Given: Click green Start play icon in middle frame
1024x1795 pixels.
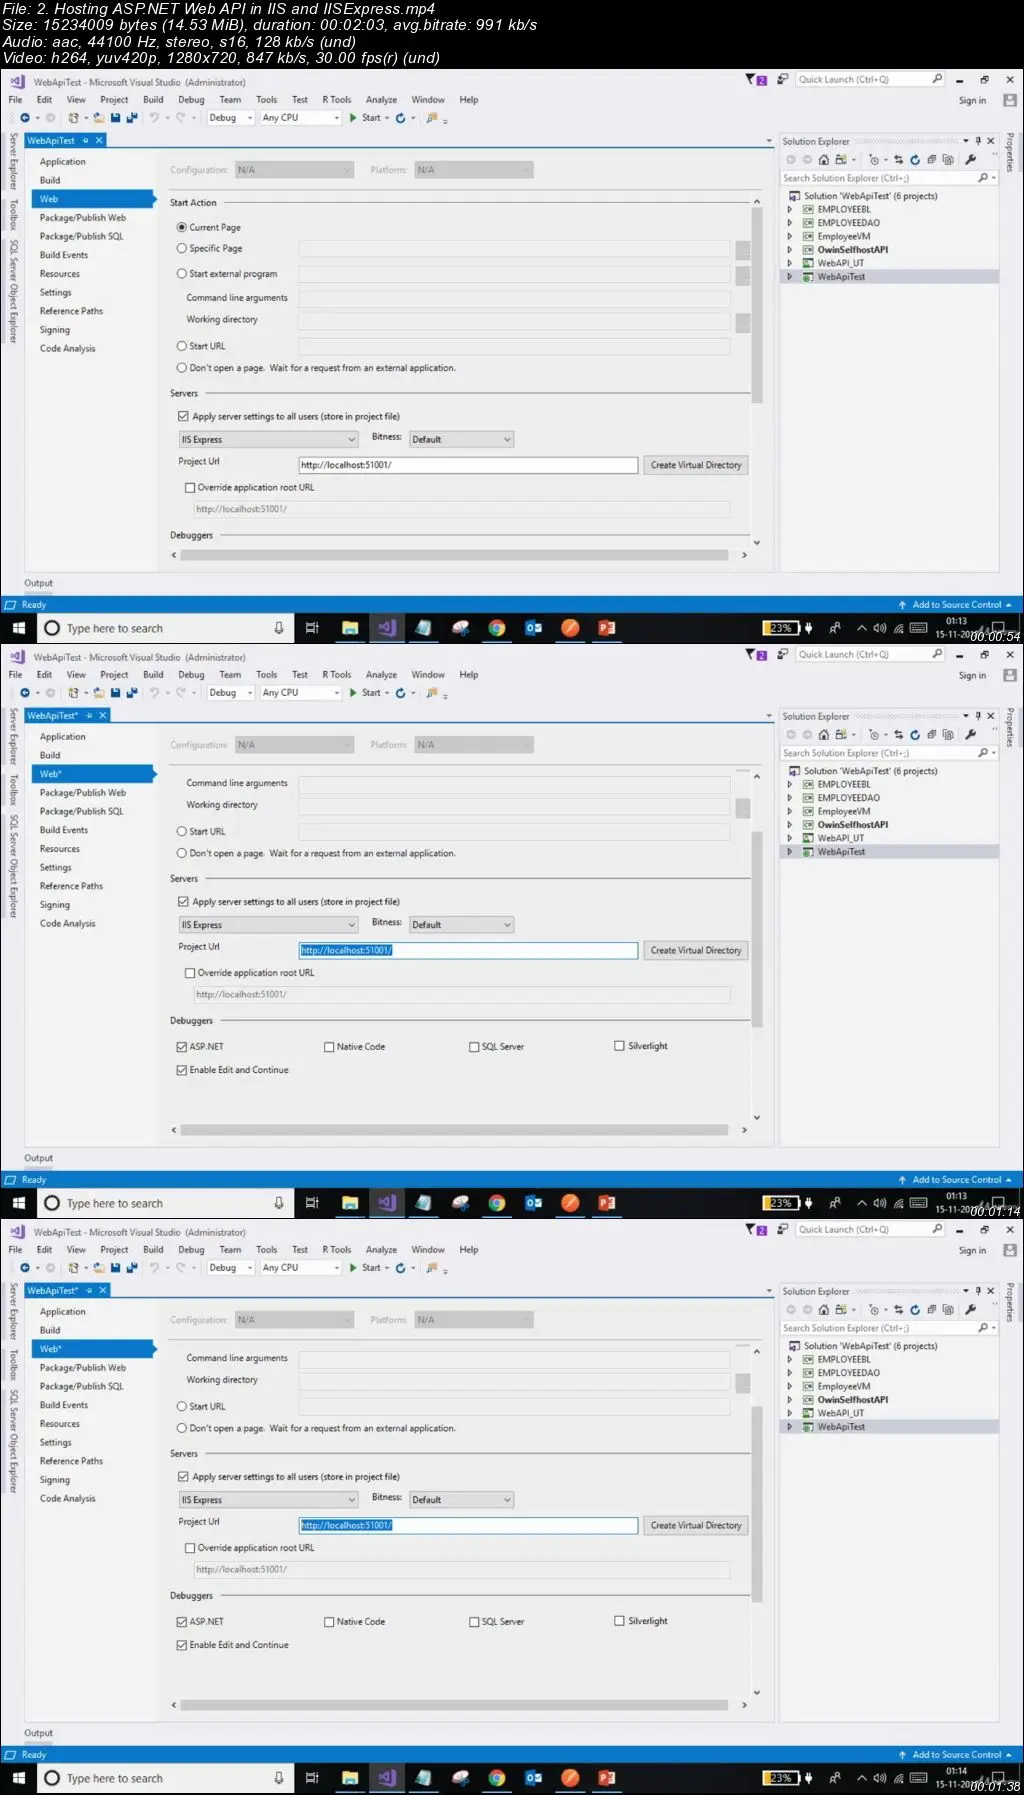Looking at the screenshot, I should [353, 693].
